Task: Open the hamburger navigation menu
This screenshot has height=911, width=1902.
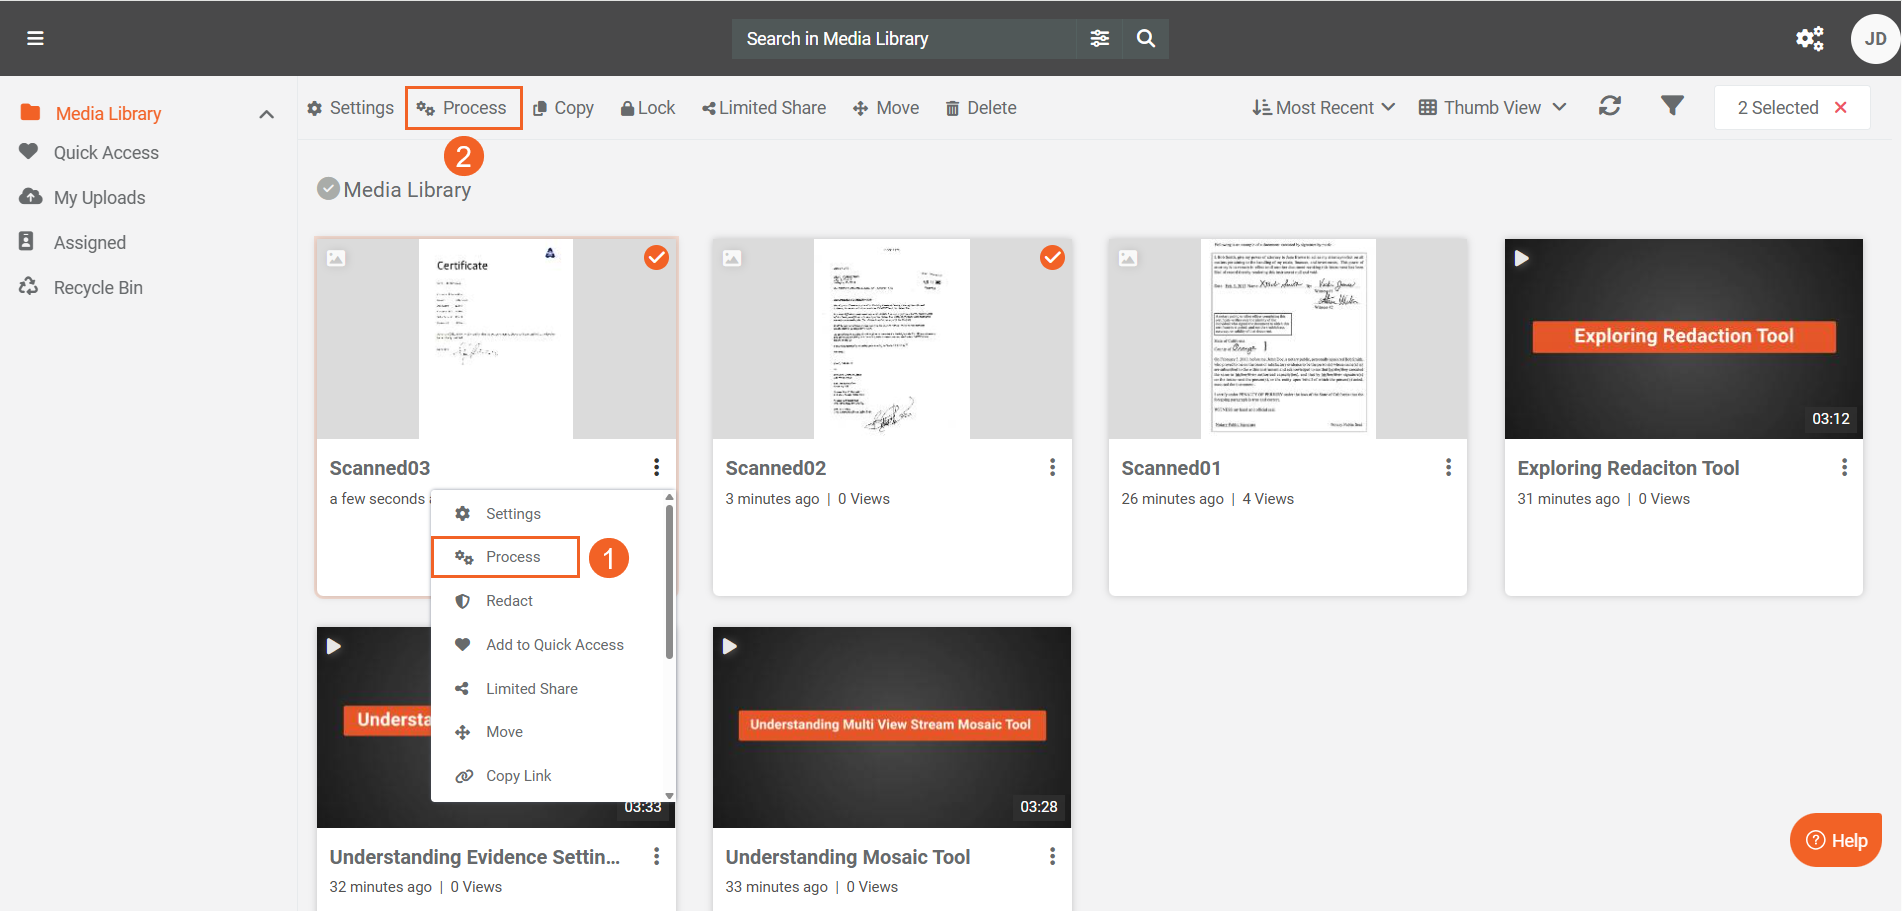Action: point(35,38)
